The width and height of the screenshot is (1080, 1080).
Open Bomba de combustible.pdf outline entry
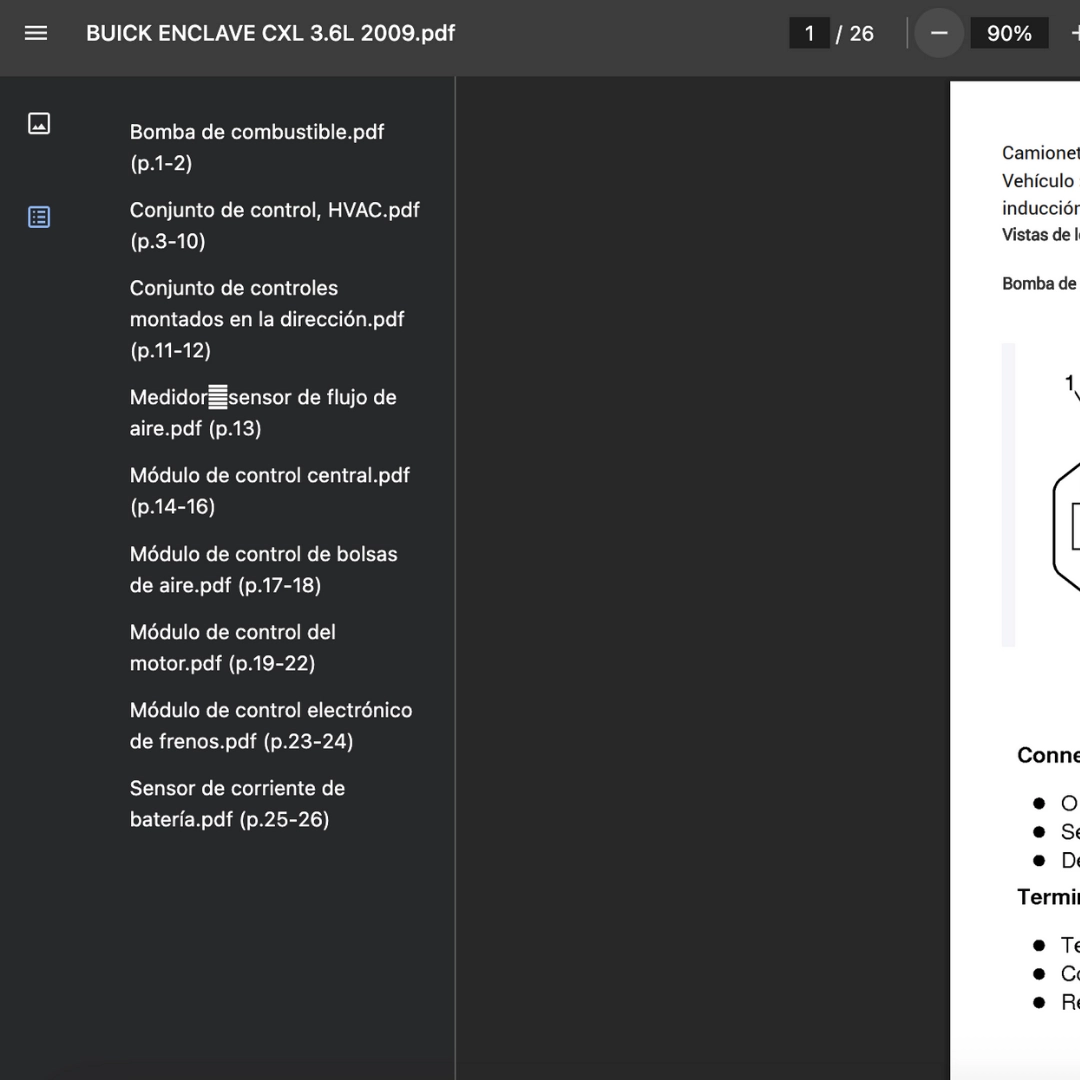point(257,147)
